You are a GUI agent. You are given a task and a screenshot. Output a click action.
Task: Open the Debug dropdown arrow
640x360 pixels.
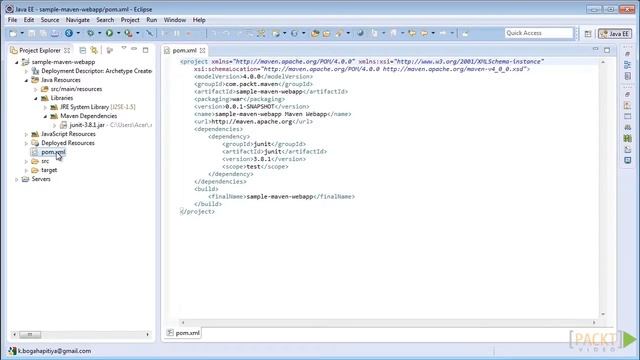[x=99, y=33]
